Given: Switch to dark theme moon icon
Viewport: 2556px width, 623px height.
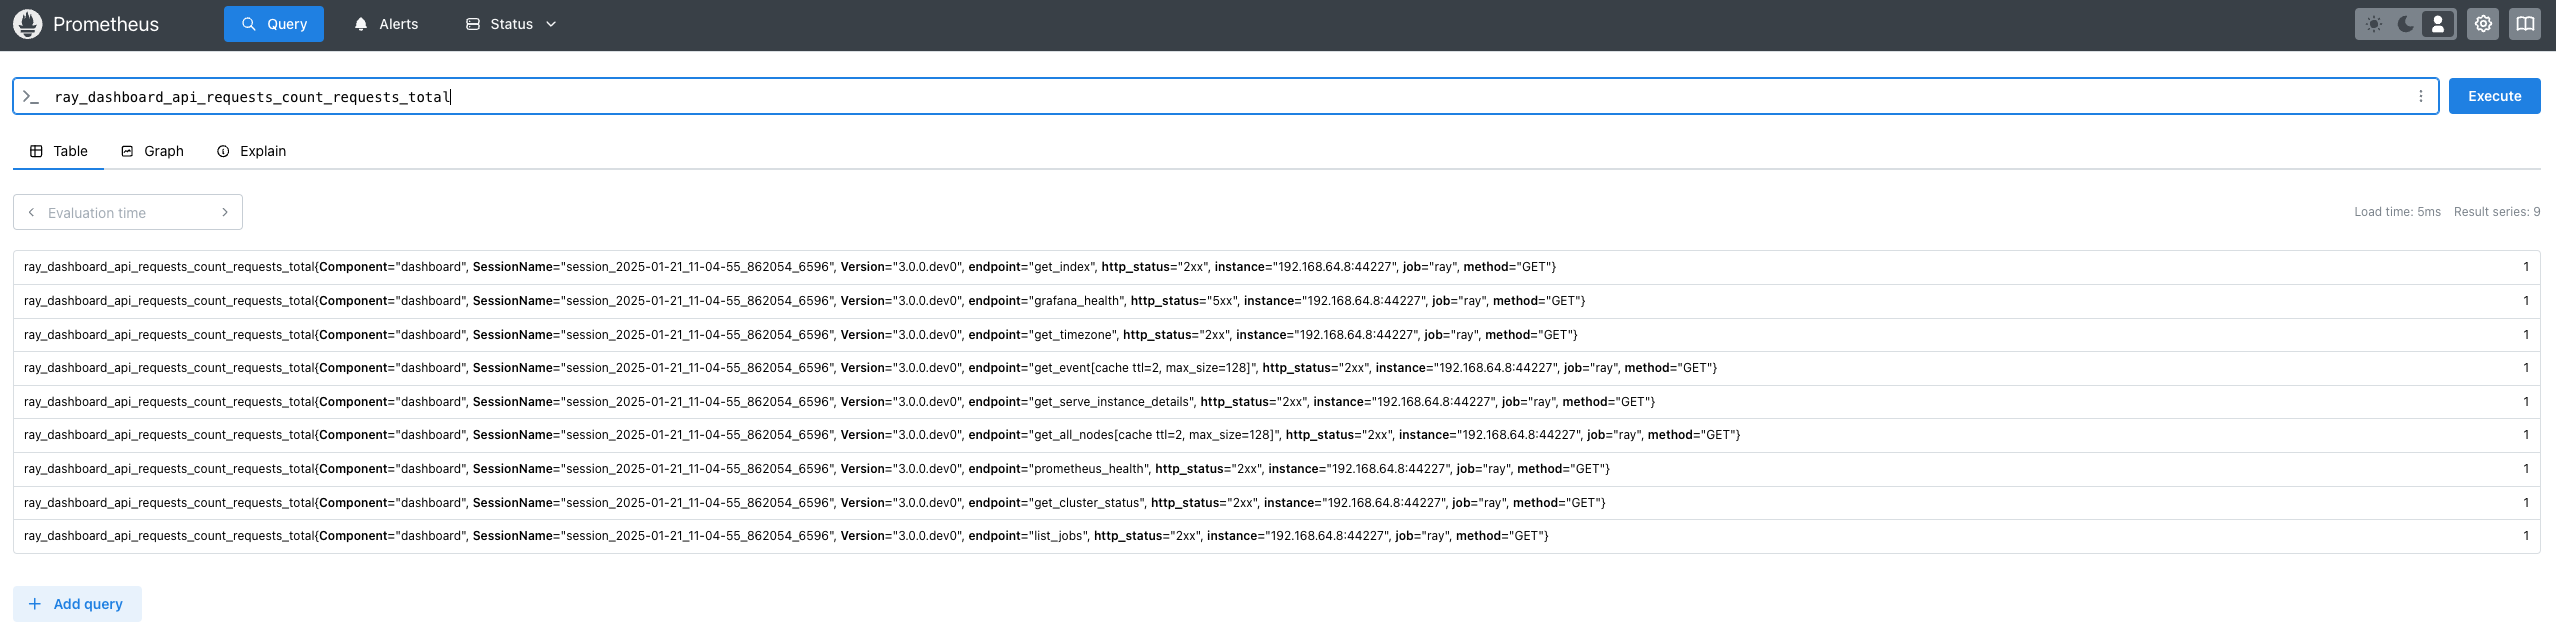Looking at the screenshot, I should click(2406, 24).
